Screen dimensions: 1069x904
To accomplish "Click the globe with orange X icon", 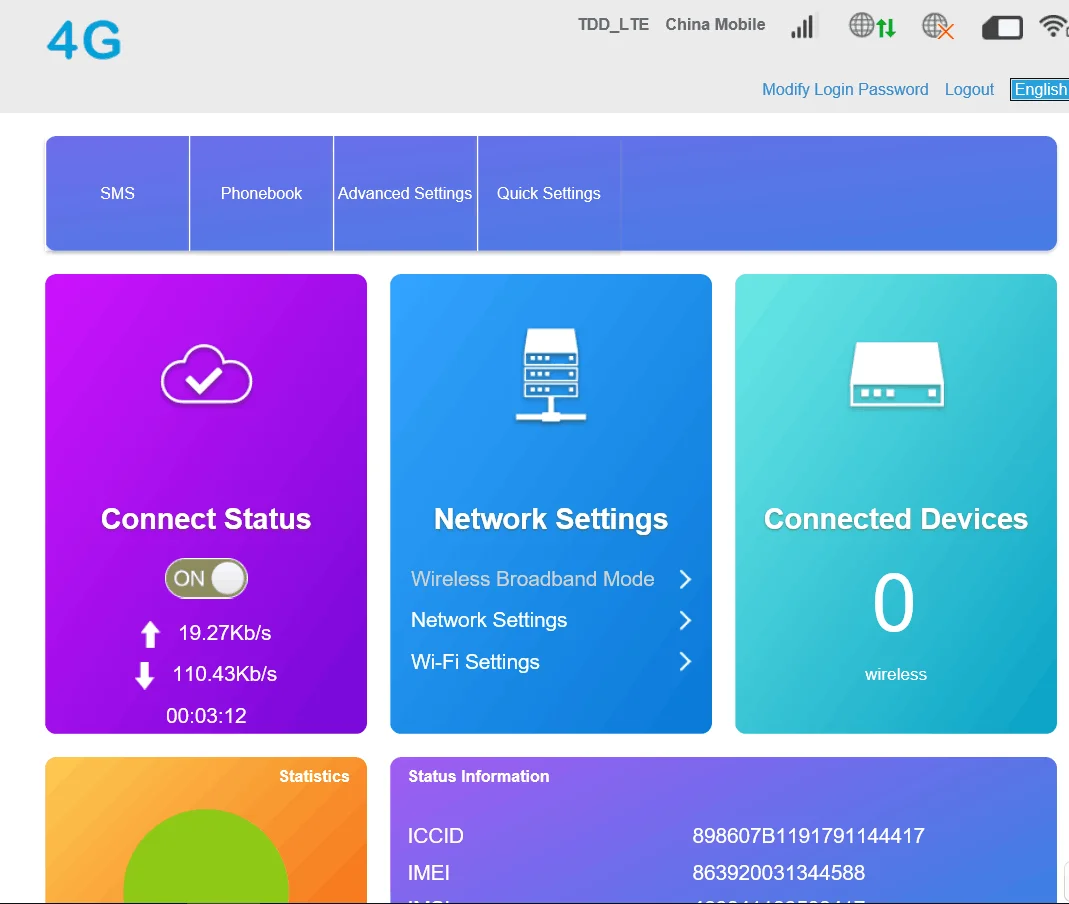I will pyautogui.click(x=938, y=27).
